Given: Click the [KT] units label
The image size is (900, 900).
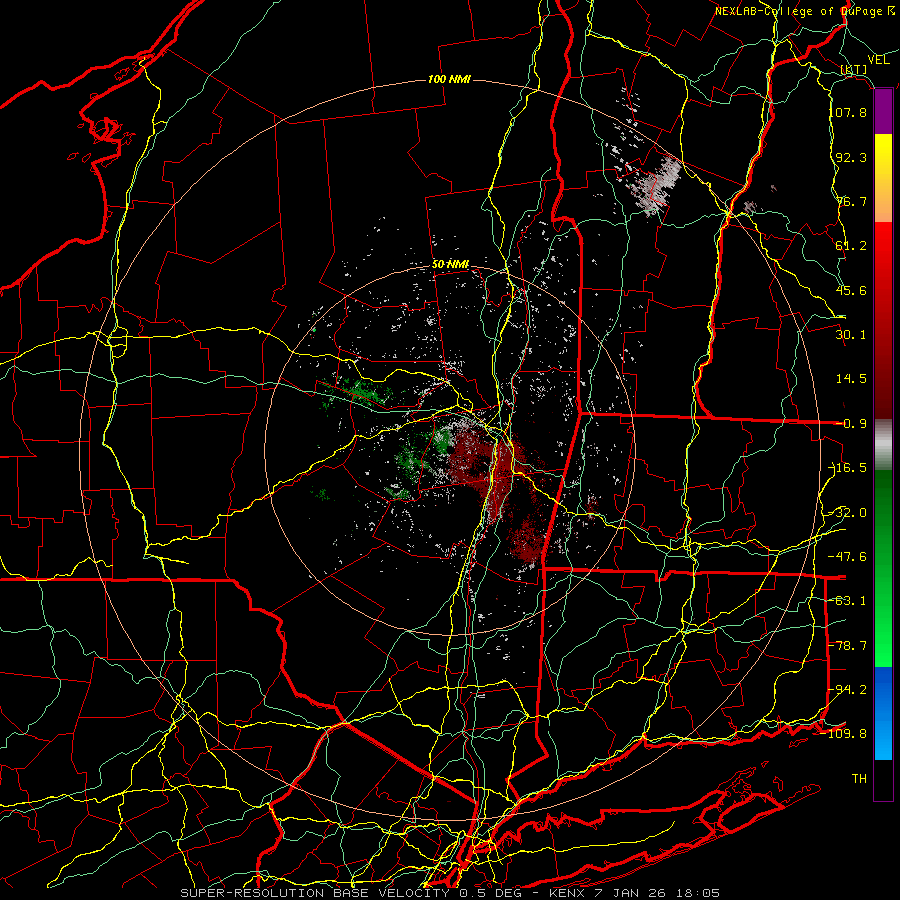Looking at the screenshot, I should tap(854, 69).
